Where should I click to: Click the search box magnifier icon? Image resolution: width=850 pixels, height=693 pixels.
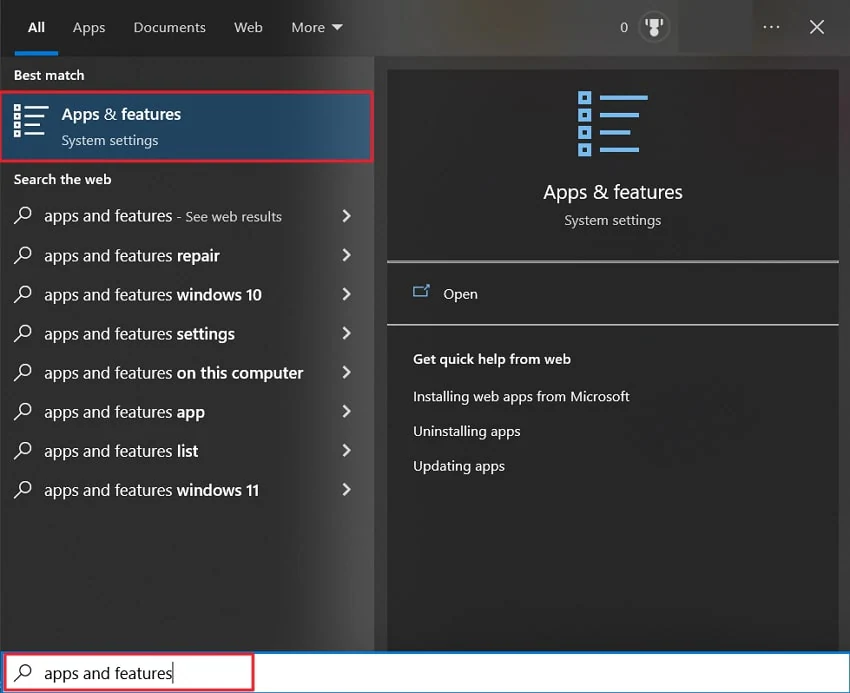23,672
